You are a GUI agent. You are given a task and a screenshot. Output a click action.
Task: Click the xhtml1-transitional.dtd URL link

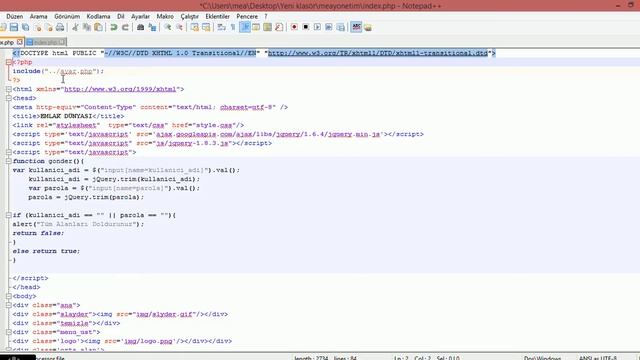pyautogui.click(x=378, y=53)
